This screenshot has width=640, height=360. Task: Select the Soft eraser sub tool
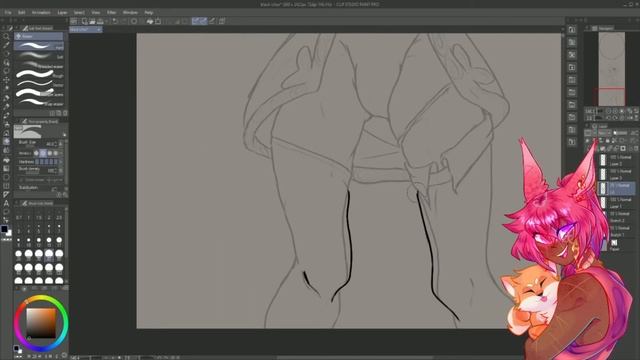[39, 56]
